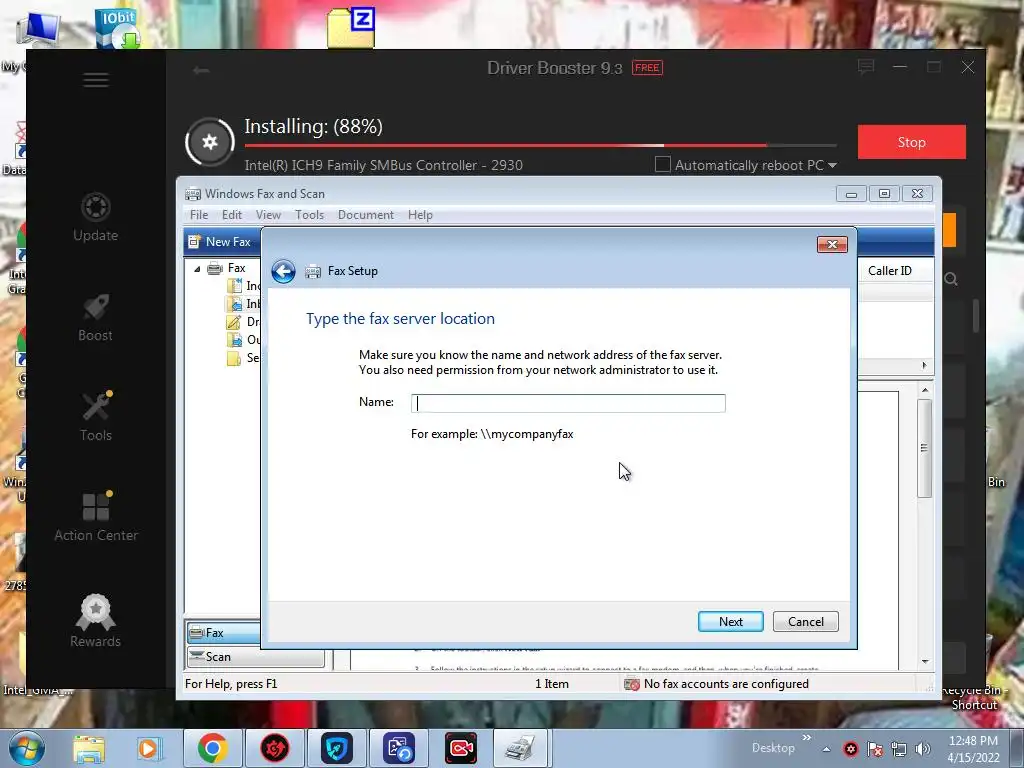Screen dimensions: 1024x768
Task: Click the volume speaker tray icon
Action: [923, 749]
